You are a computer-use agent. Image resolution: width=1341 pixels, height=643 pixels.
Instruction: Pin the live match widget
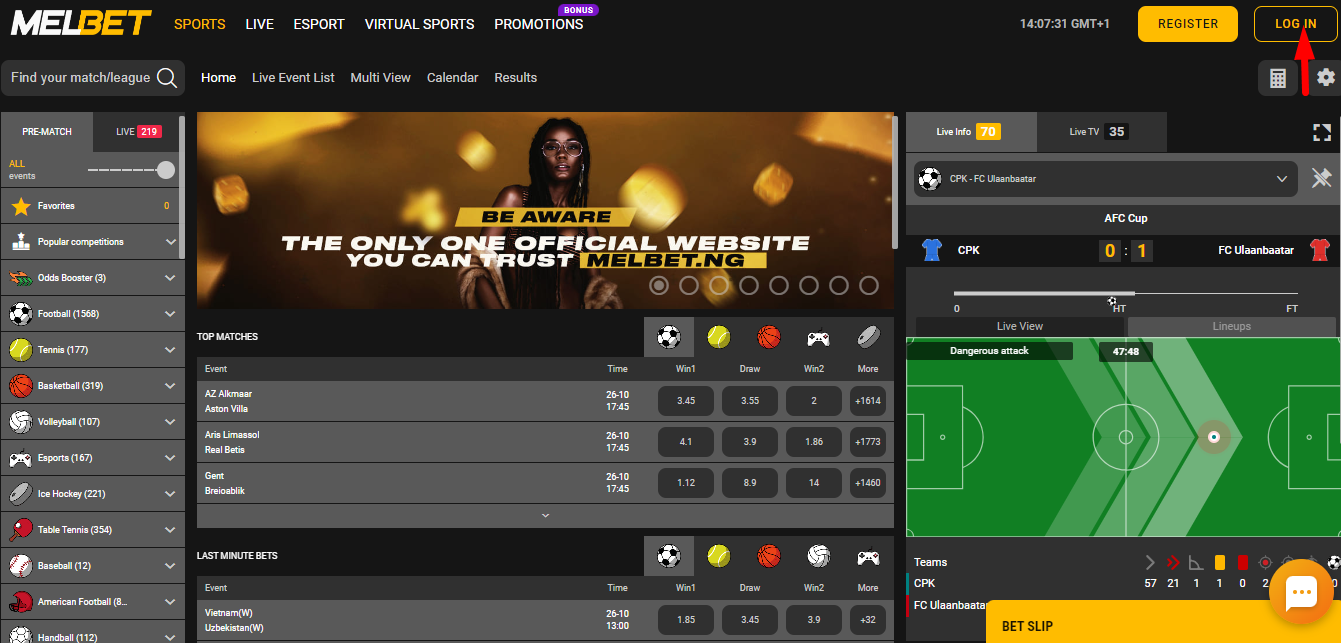(1321, 179)
